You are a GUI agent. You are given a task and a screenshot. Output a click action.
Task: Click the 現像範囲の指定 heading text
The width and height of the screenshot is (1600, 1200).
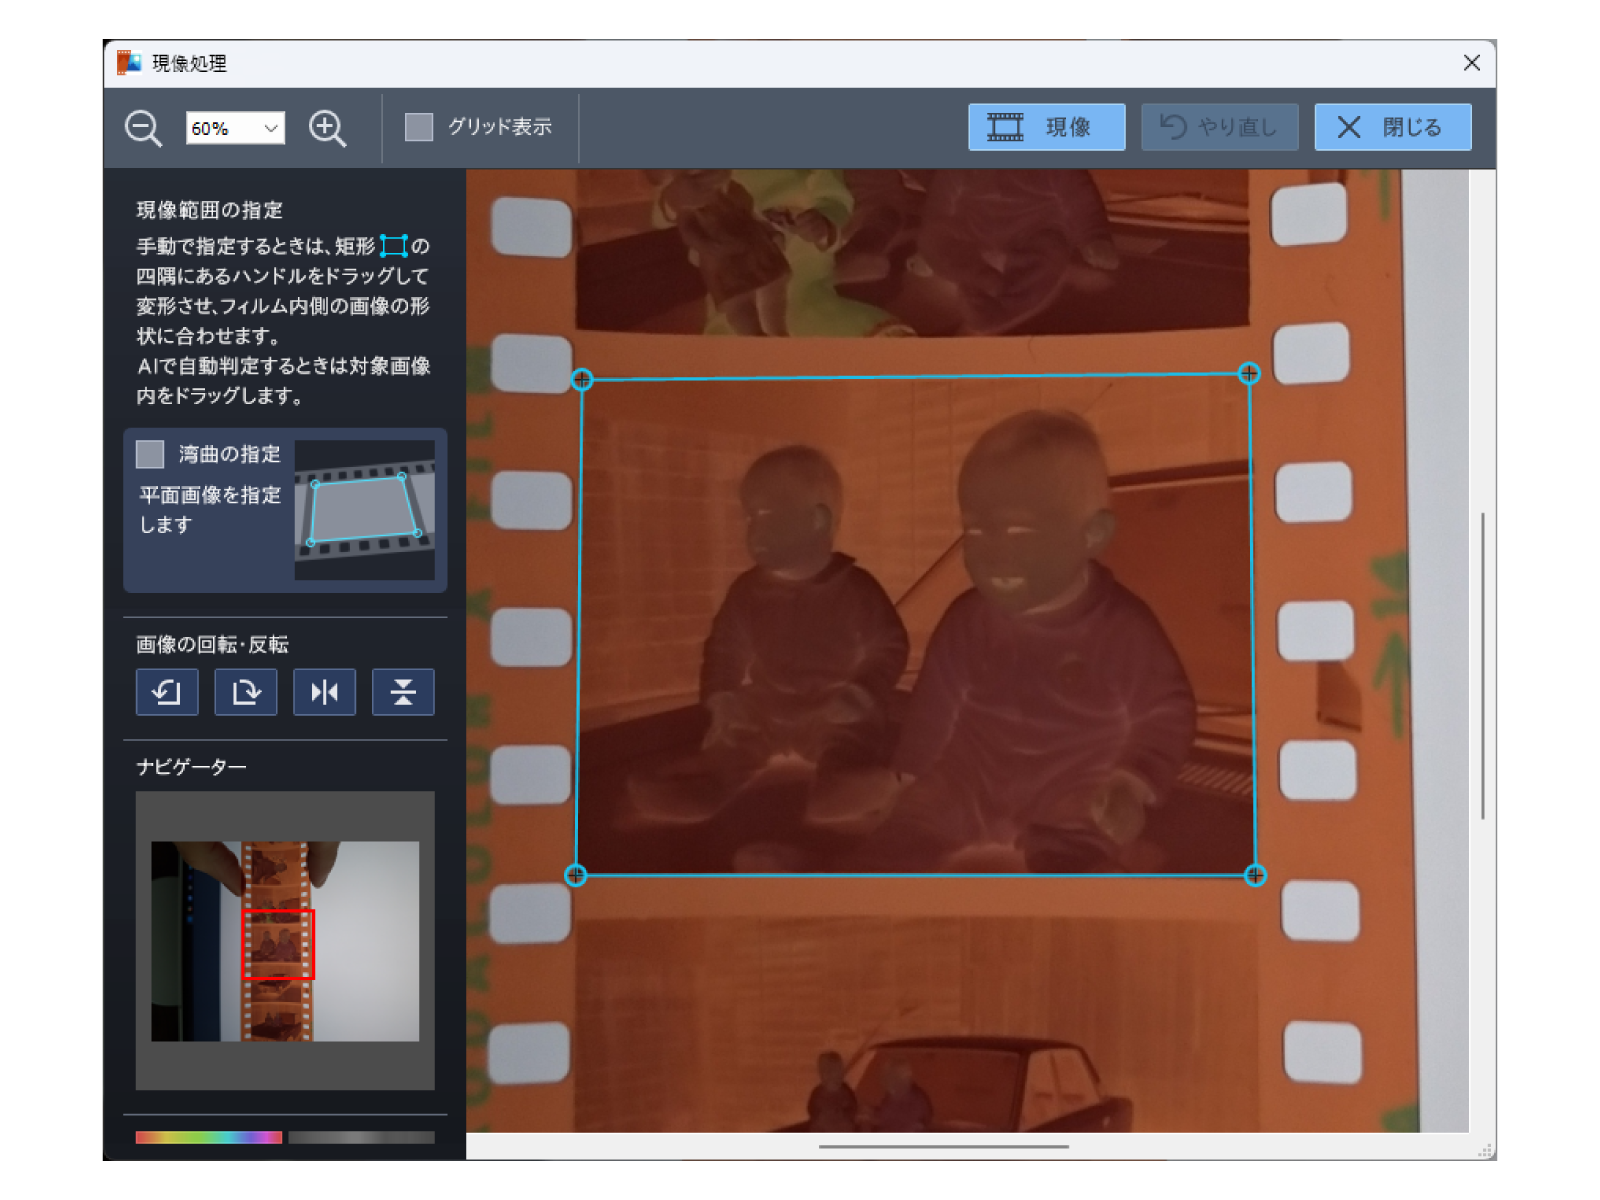[210, 210]
